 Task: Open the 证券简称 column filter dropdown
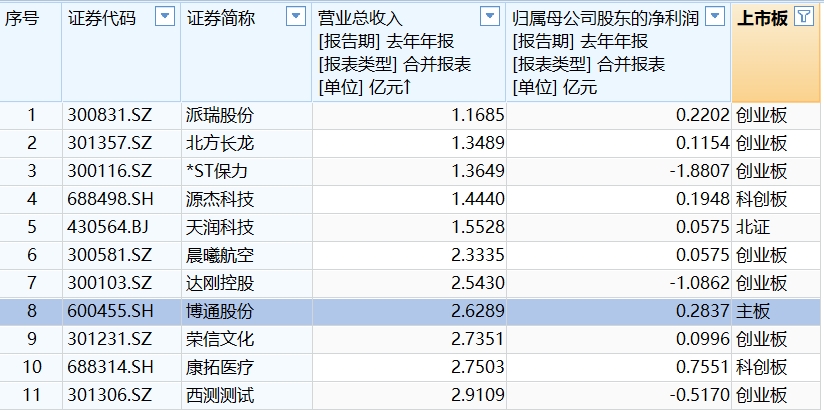296,17
